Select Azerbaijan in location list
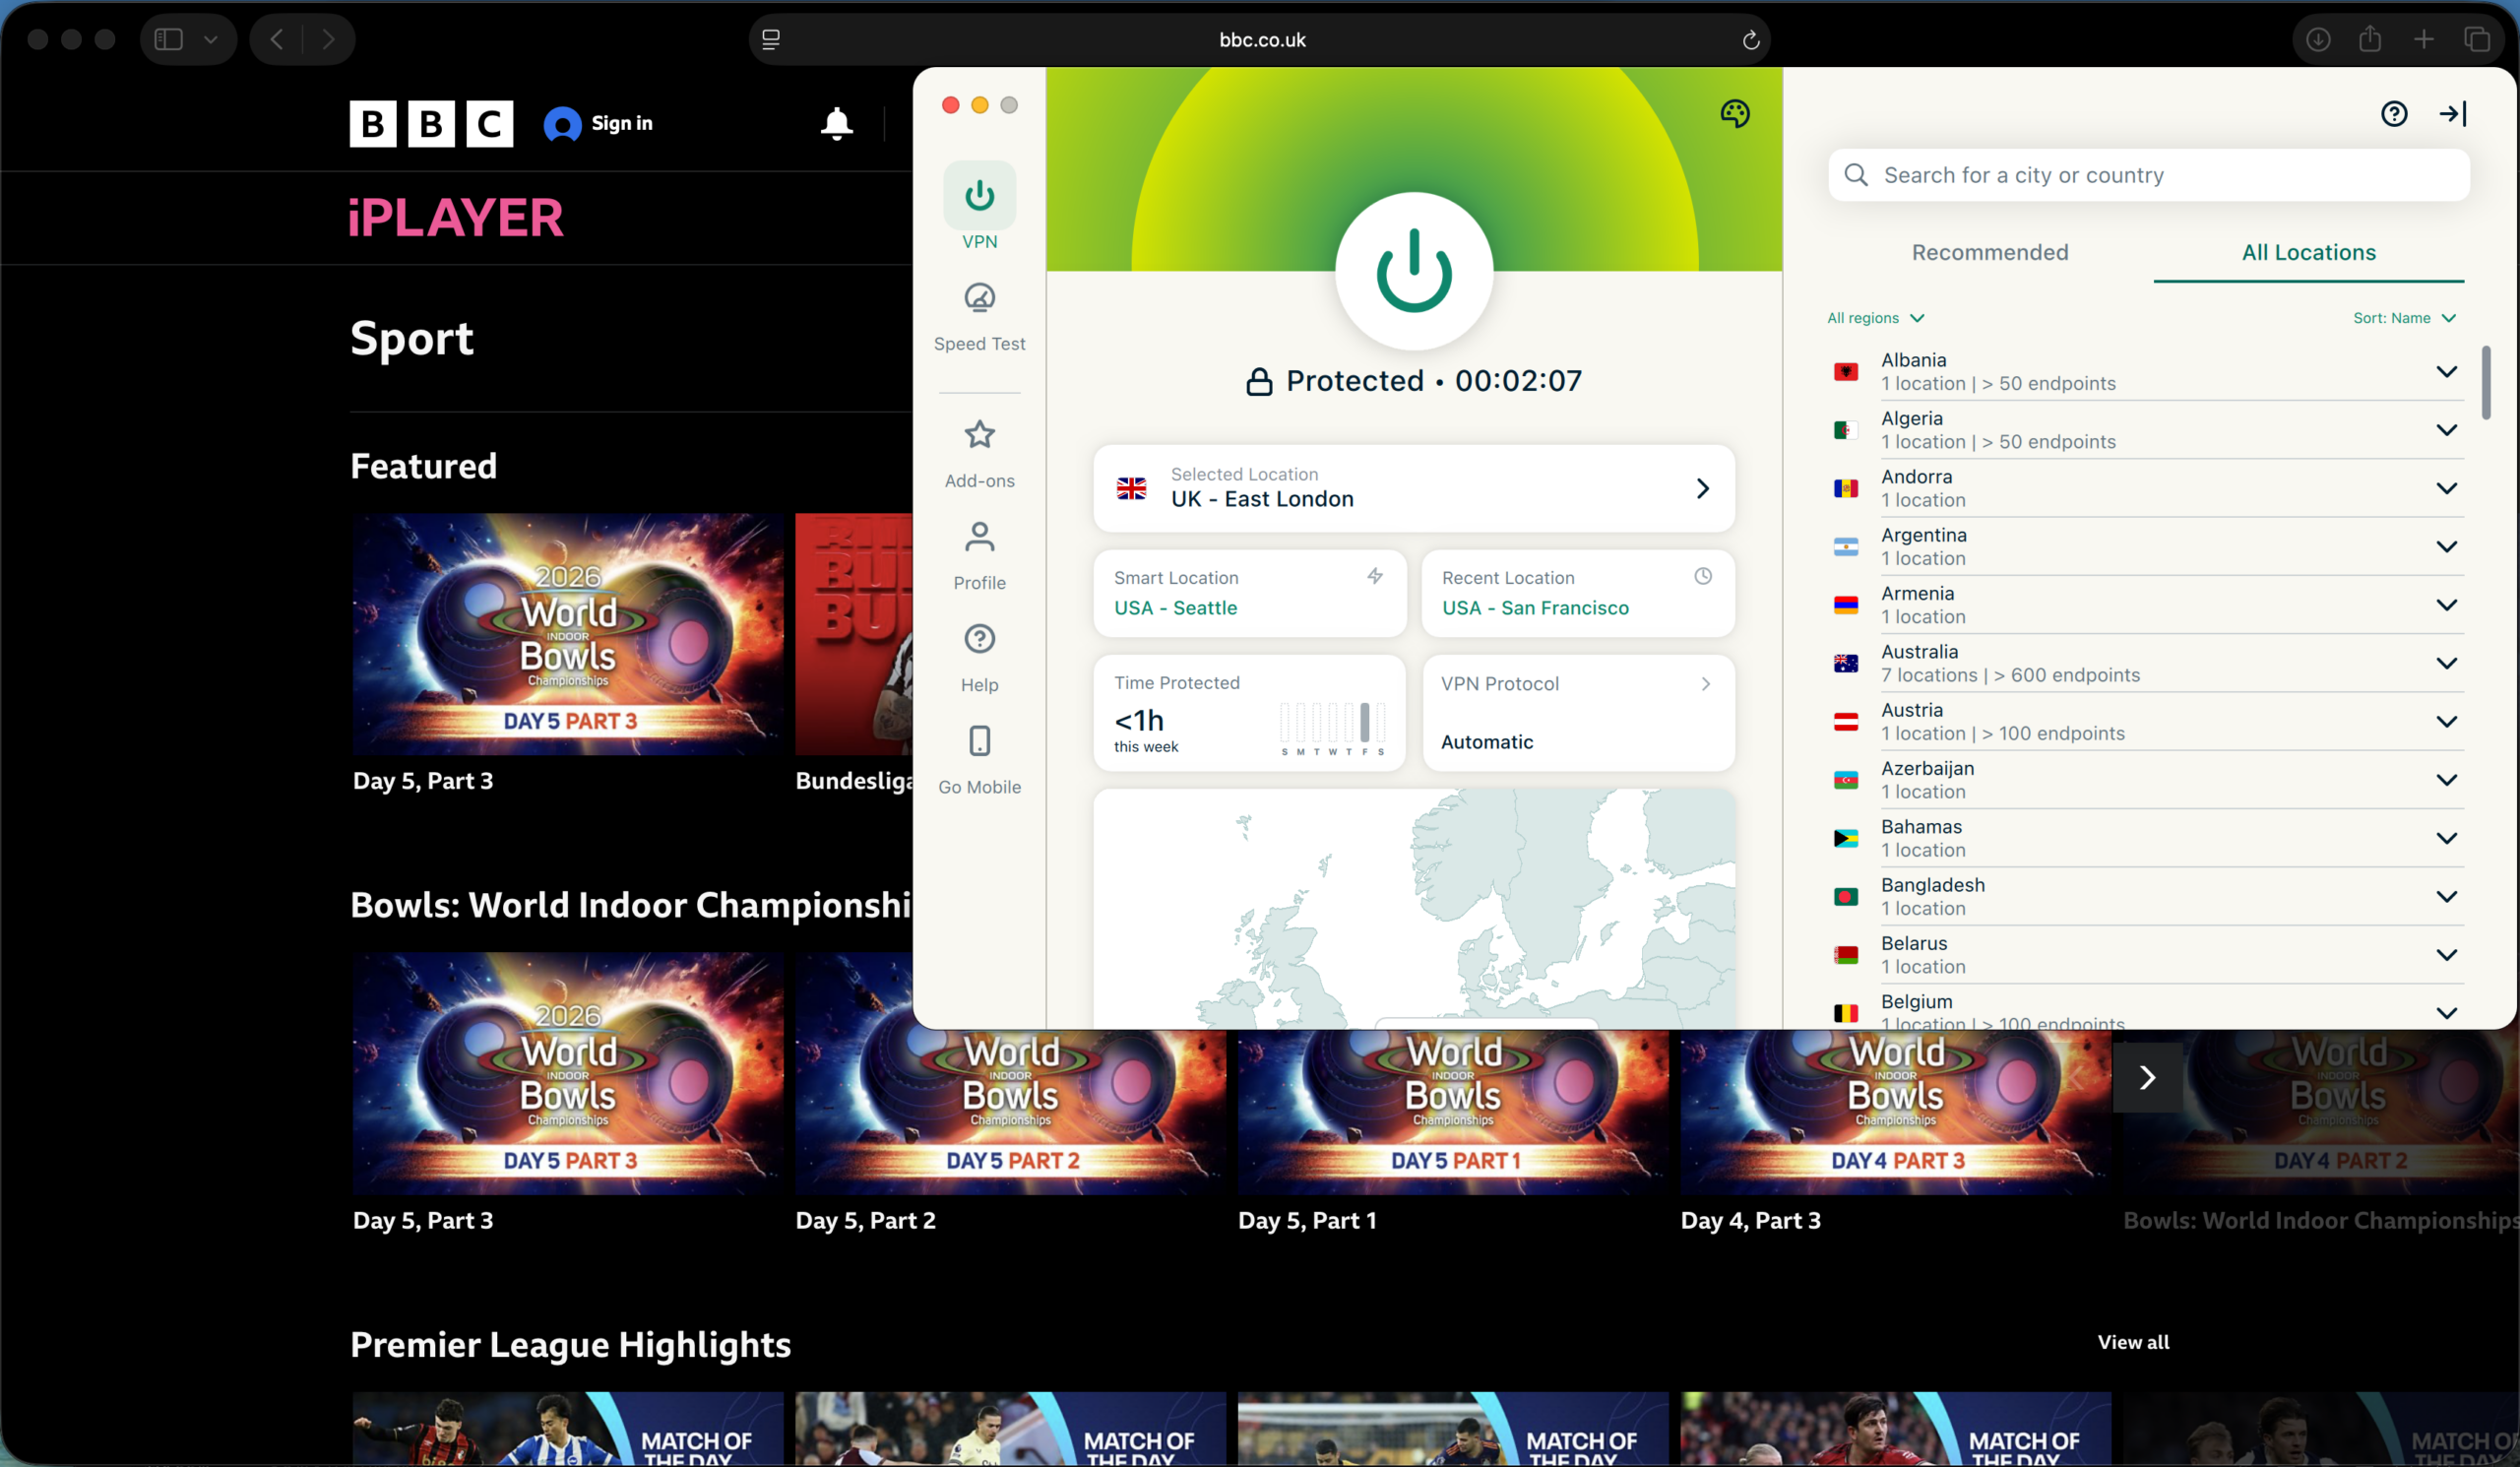Image resolution: width=2520 pixels, height=1467 pixels. click(2148, 780)
